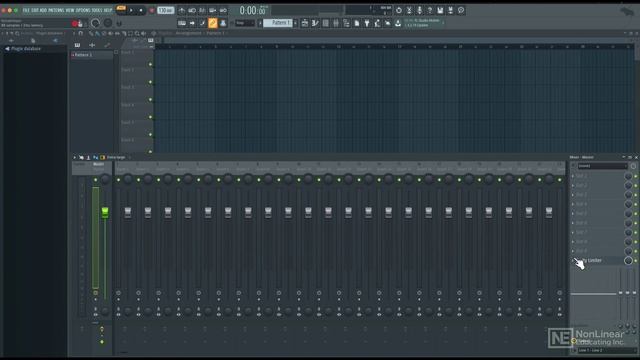Select the playlist zoom tool

137,33
